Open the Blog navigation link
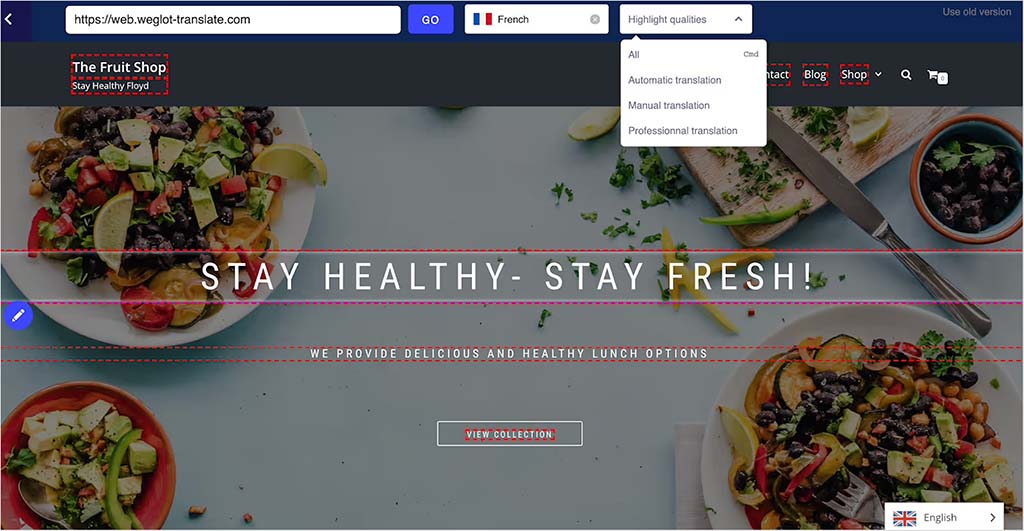 tap(815, 74)
